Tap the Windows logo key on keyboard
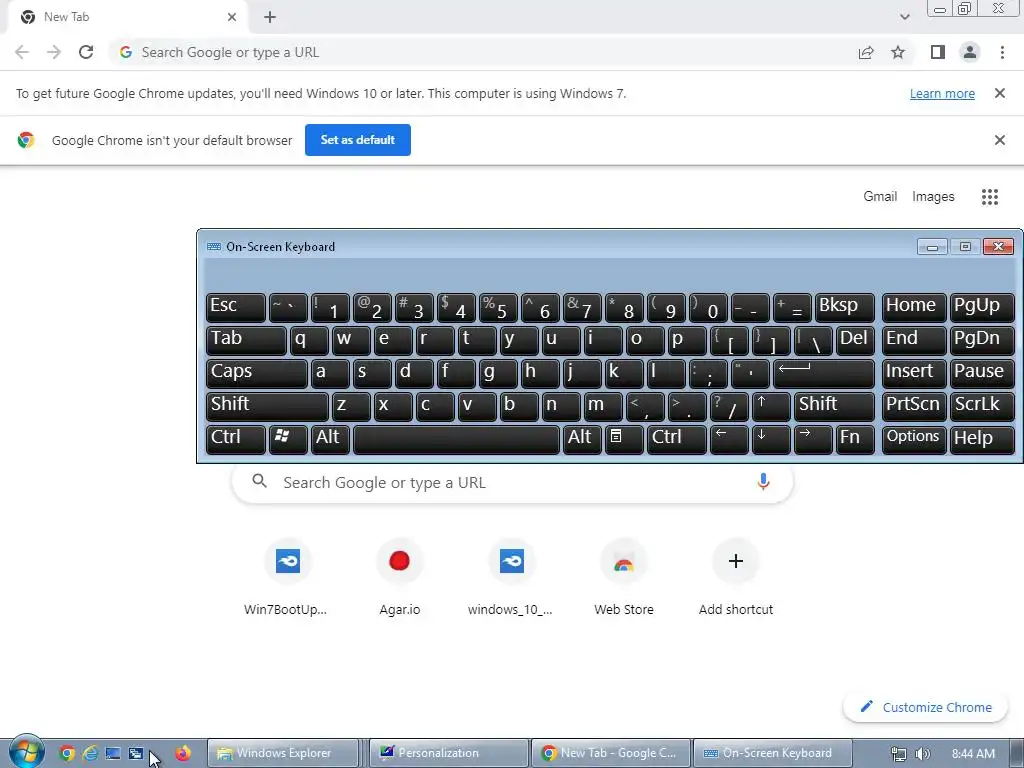Viewport: 1024px width, 768px height. coord(287,438)
